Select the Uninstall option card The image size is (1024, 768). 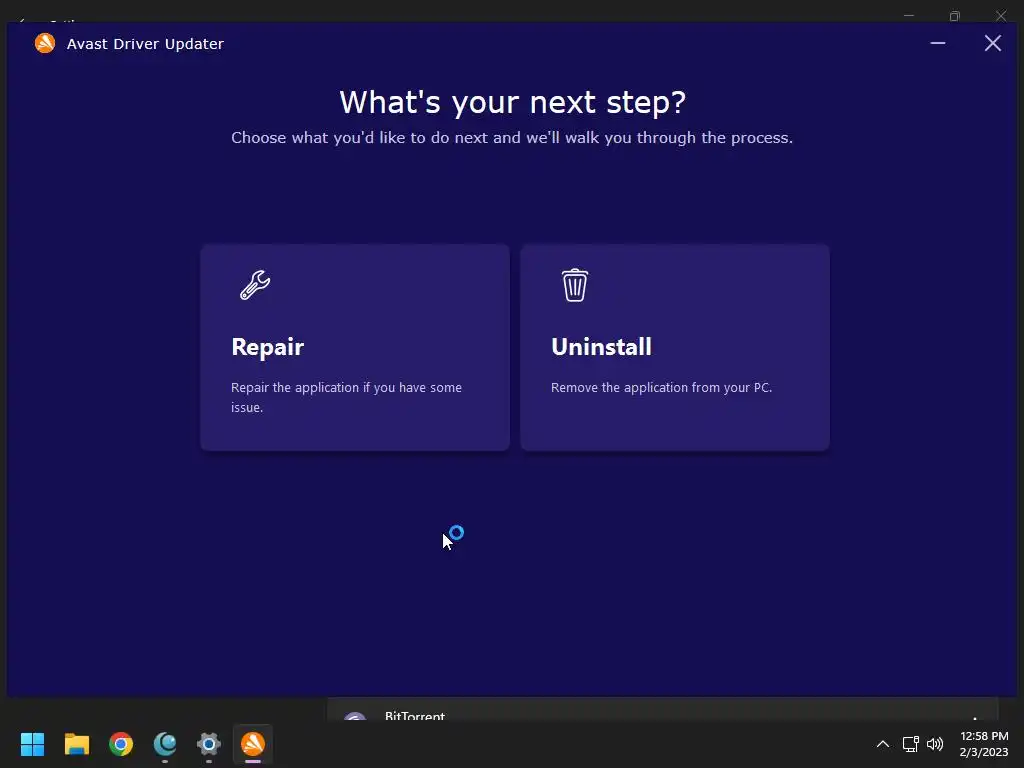pos(675,347)
